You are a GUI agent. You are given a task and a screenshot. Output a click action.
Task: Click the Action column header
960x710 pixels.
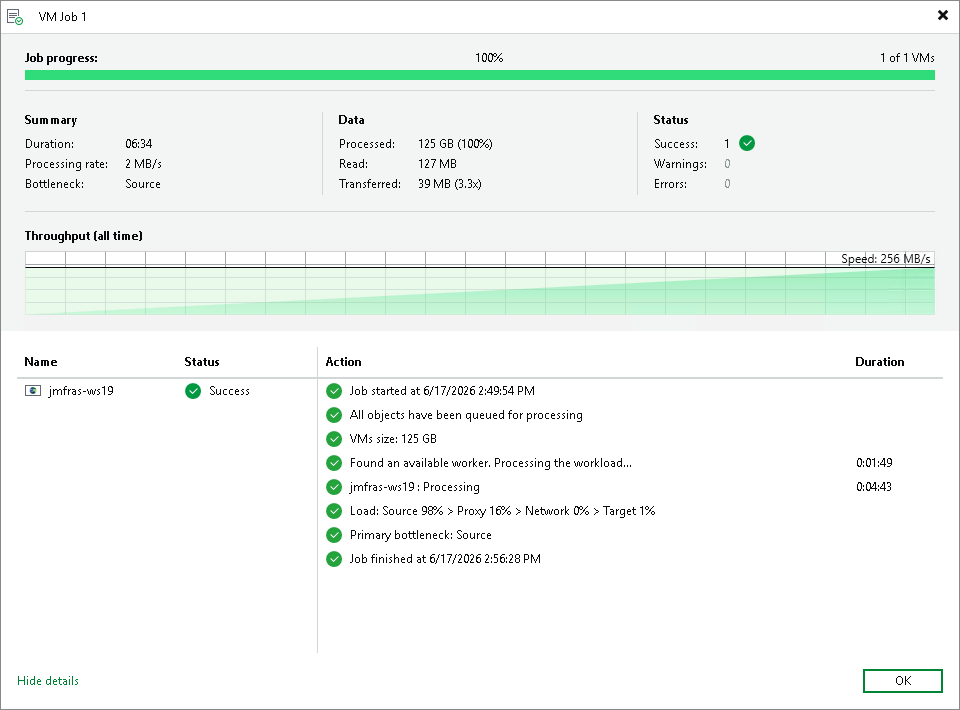click(x=343, y=362)
